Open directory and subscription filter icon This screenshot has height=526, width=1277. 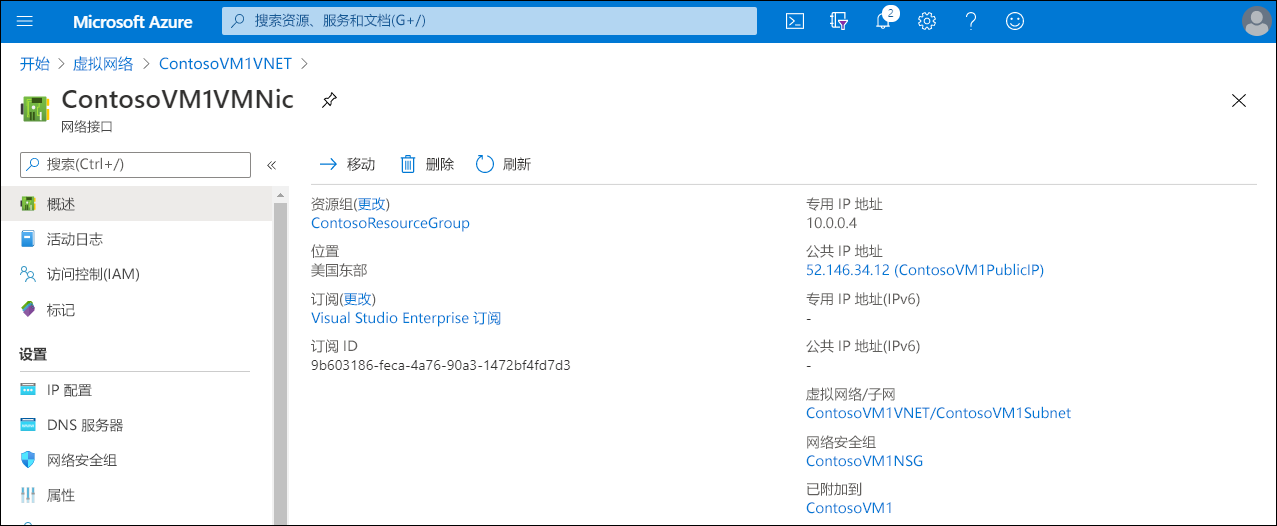(x=839, y=21)
